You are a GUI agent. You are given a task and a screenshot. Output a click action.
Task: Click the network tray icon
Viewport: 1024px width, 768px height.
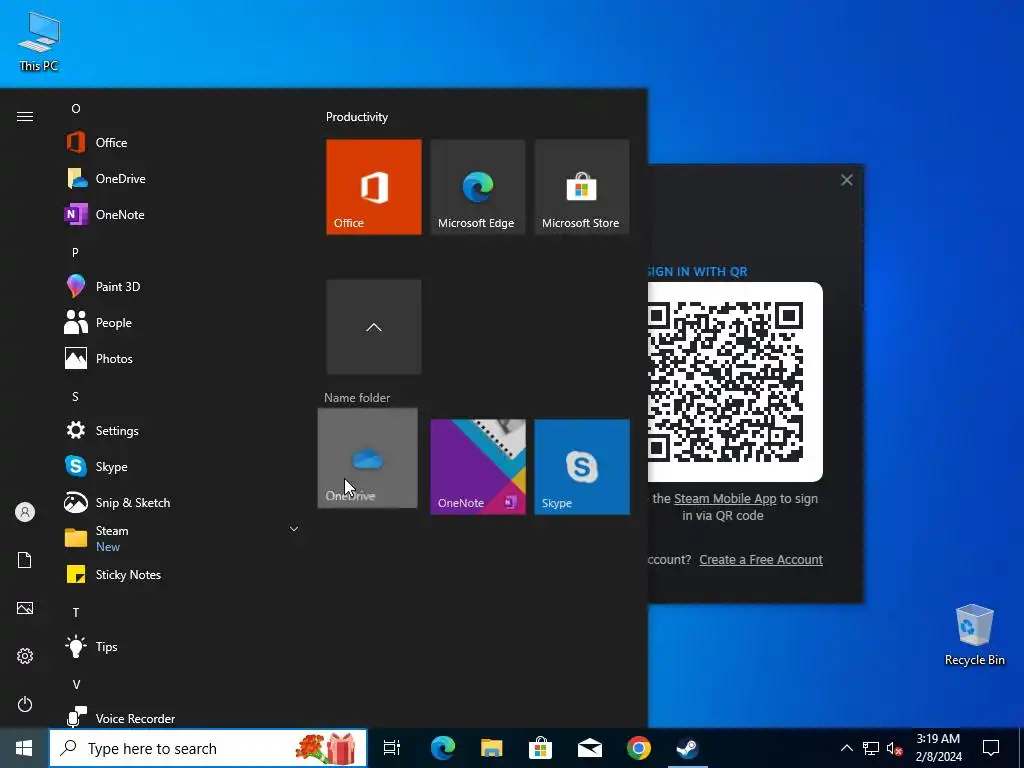pos(871,748)
